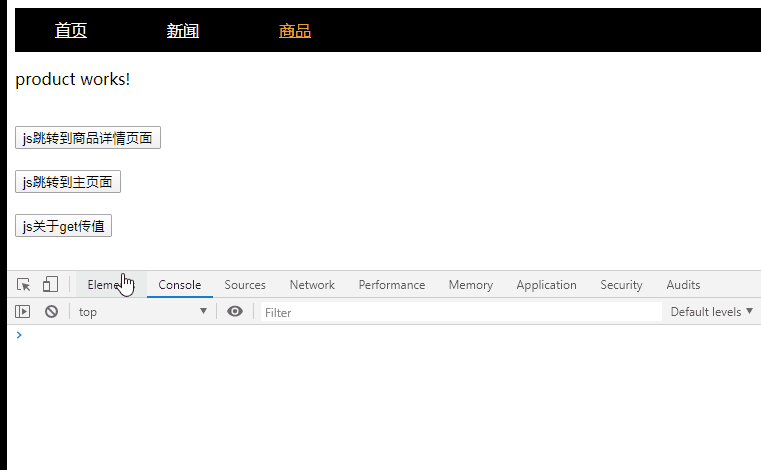The height and width of the screenshot is (470, 761).
Task: Navigate to the 首页 link
Action: [71, 31]
